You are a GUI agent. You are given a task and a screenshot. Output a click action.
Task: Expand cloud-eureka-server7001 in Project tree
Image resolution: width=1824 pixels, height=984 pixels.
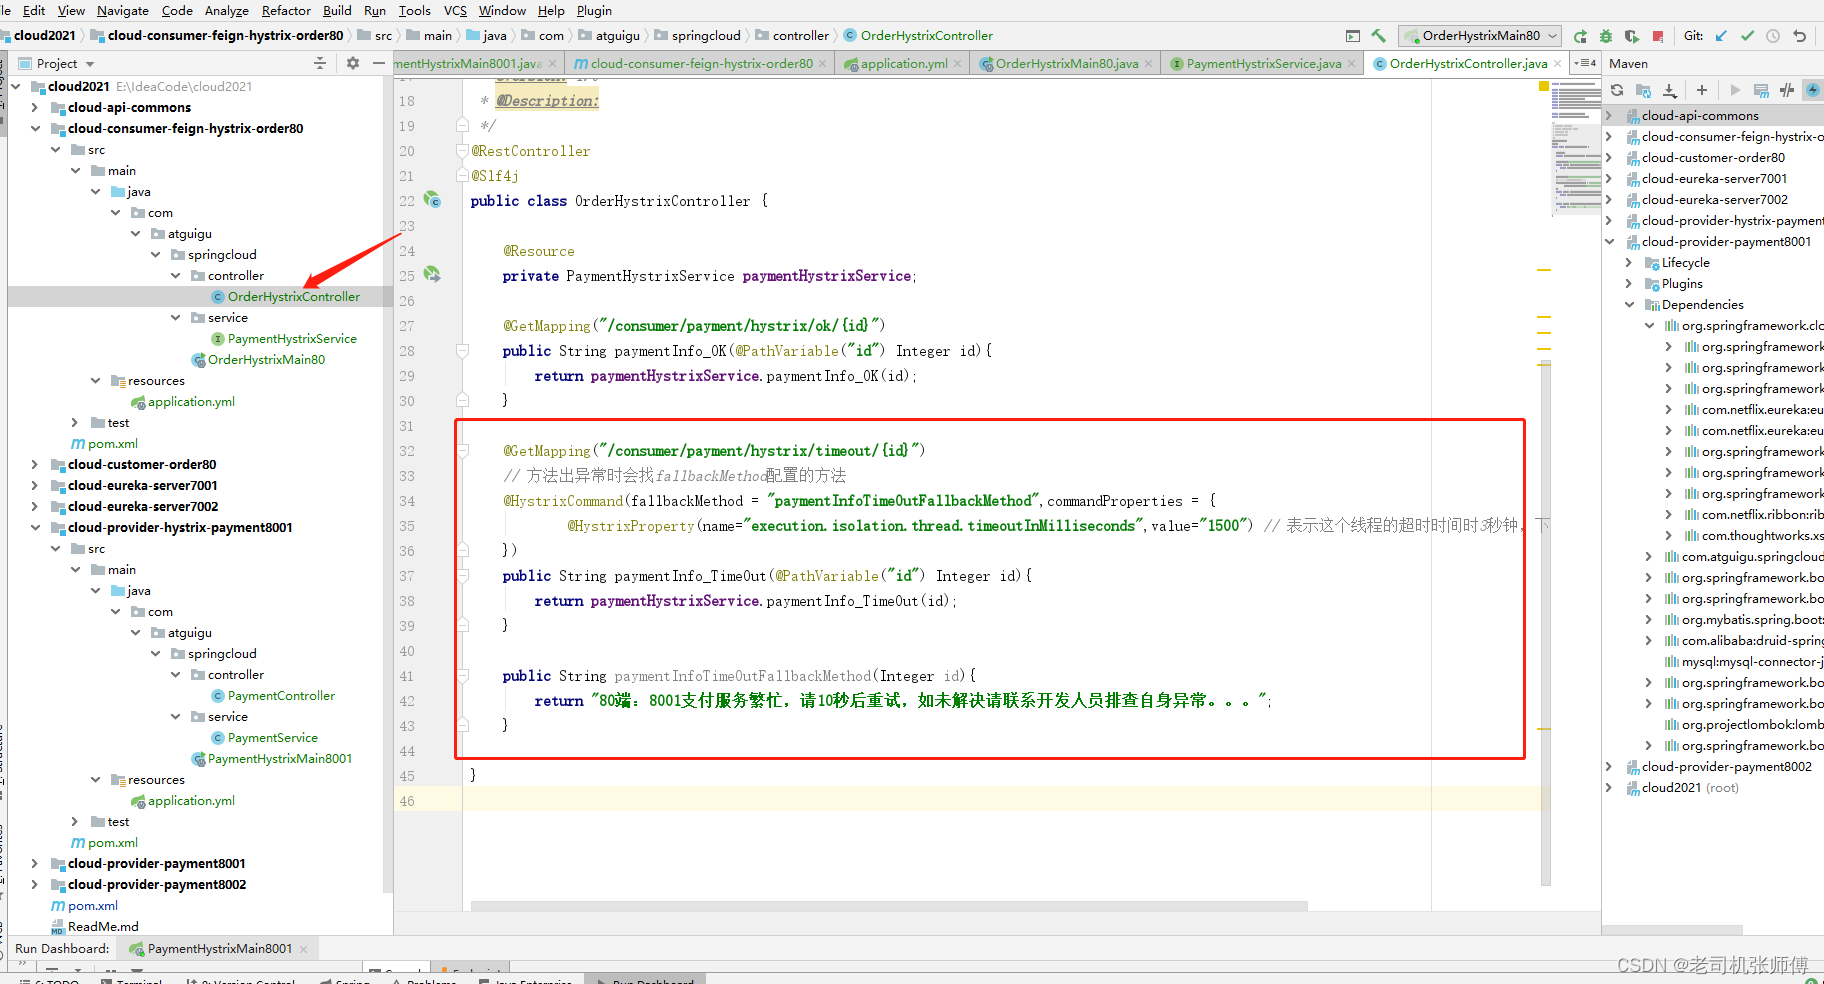tap(35, 485)
